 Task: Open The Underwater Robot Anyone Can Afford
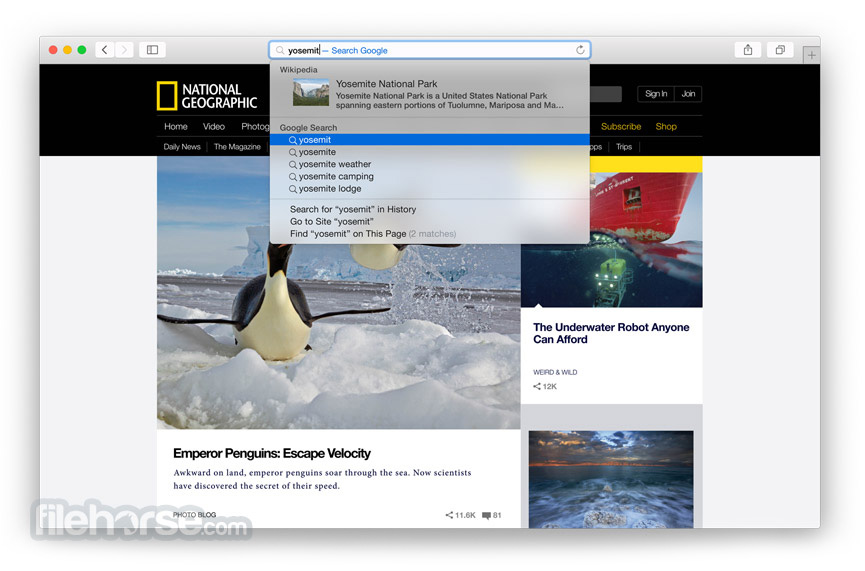[611, 333]
